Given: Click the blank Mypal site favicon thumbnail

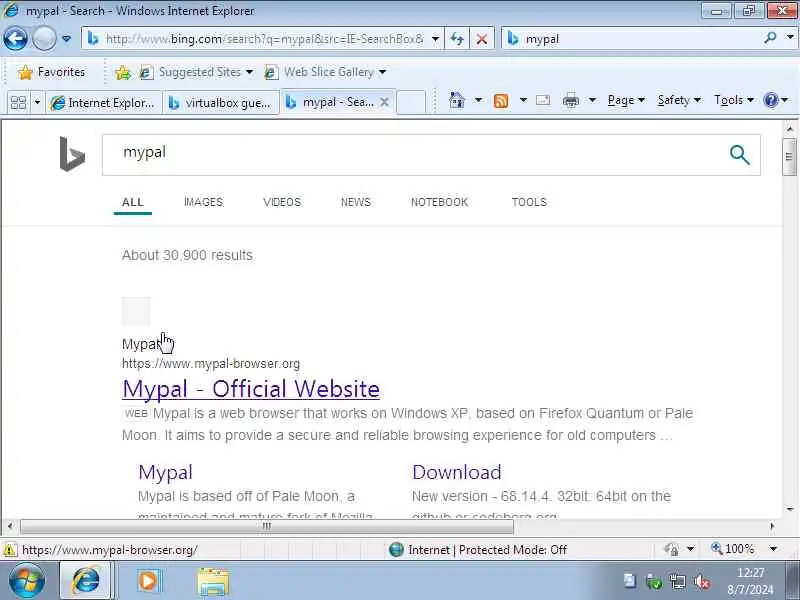Looking at the screenshot, I should (136, 311).
